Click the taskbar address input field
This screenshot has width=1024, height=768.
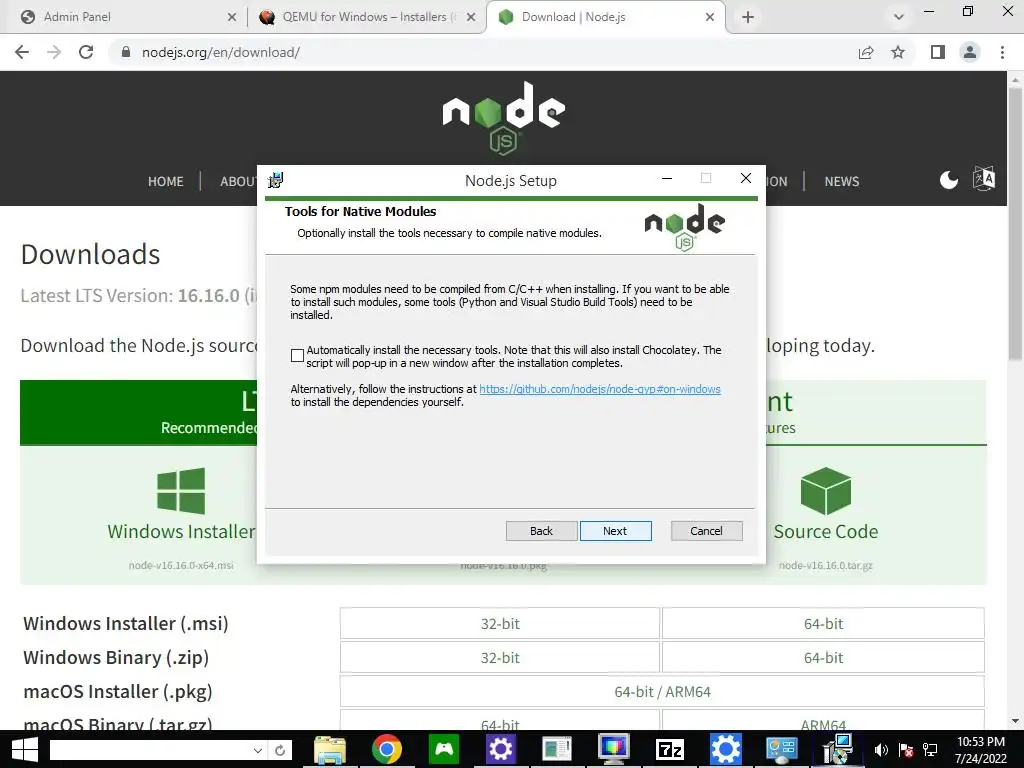[150, 750]
